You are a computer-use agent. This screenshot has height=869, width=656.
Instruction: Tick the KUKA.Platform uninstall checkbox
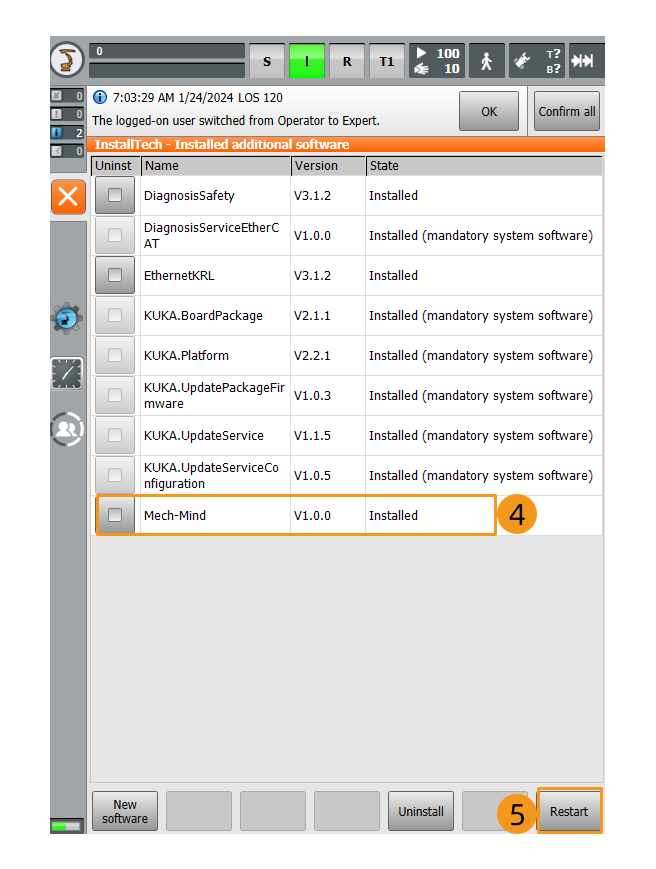point(115,355)
